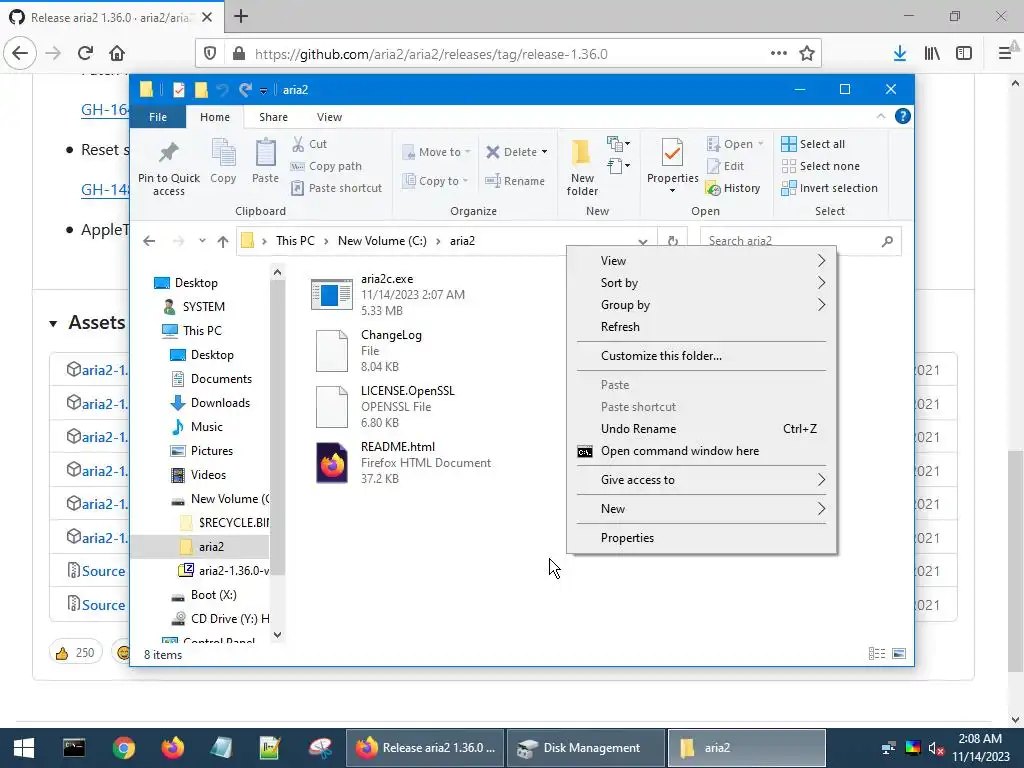
Task: Open recent locations dropdown arrow
Action: (202, 241)
